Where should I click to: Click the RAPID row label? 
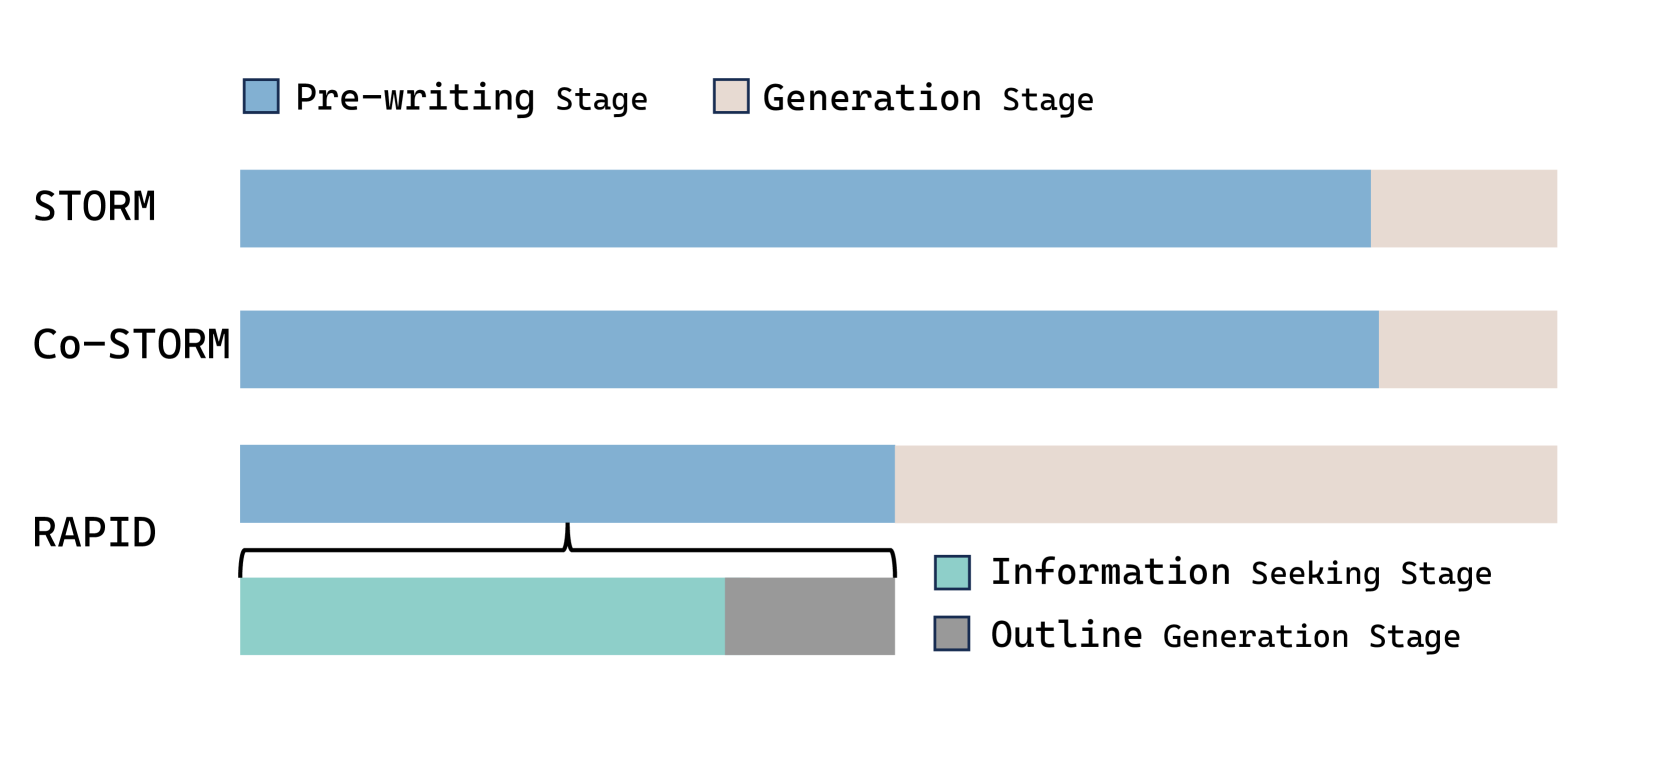click(95, 533)
